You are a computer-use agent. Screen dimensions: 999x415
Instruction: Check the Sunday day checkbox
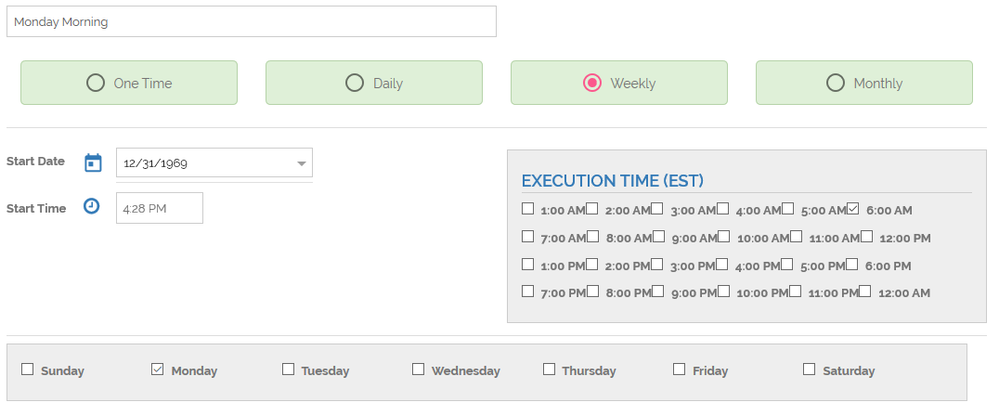(x=27, y=369)
